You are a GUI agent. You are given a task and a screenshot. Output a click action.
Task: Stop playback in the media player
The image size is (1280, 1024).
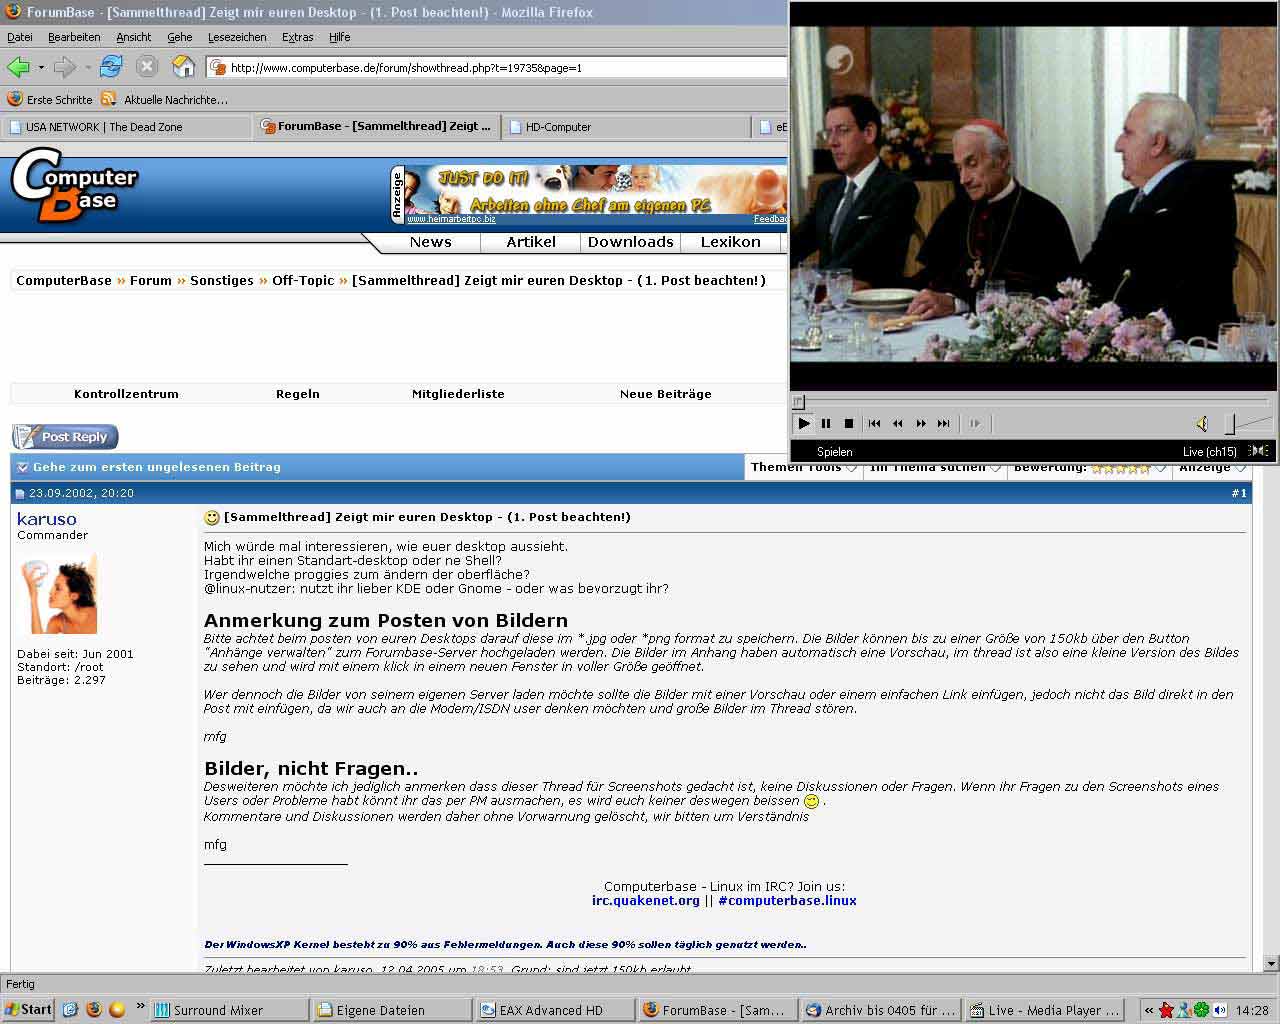(849, 424)
